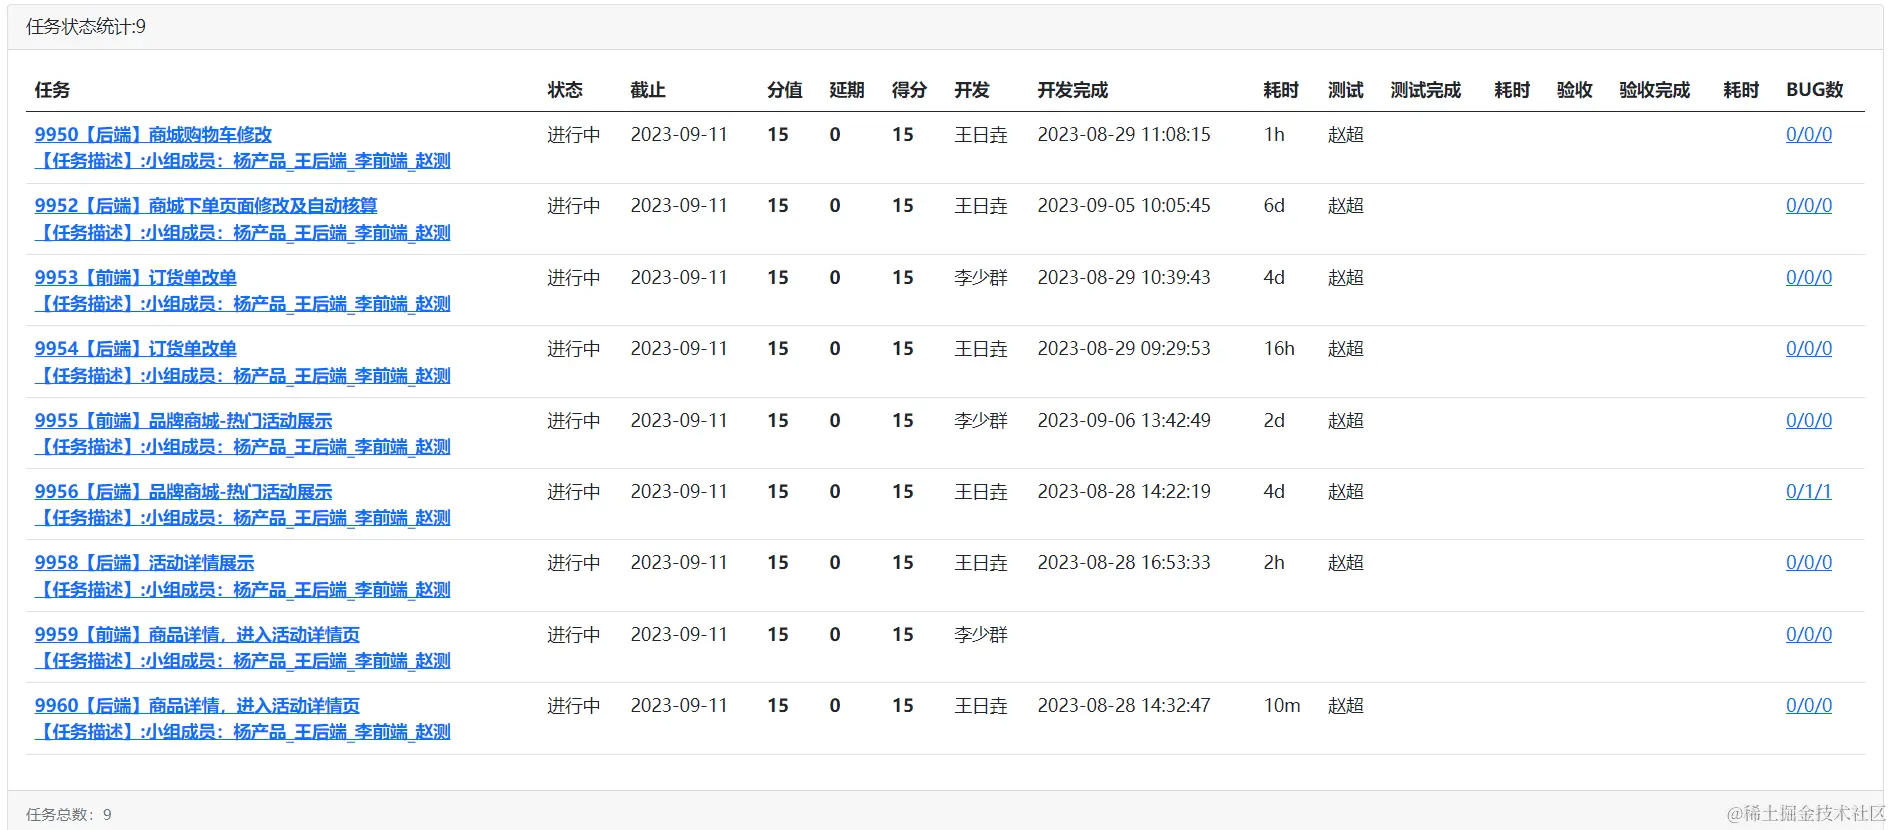
Task: Open BUG count 0/0/0 for task 9959
Action: pos(1809,635)
